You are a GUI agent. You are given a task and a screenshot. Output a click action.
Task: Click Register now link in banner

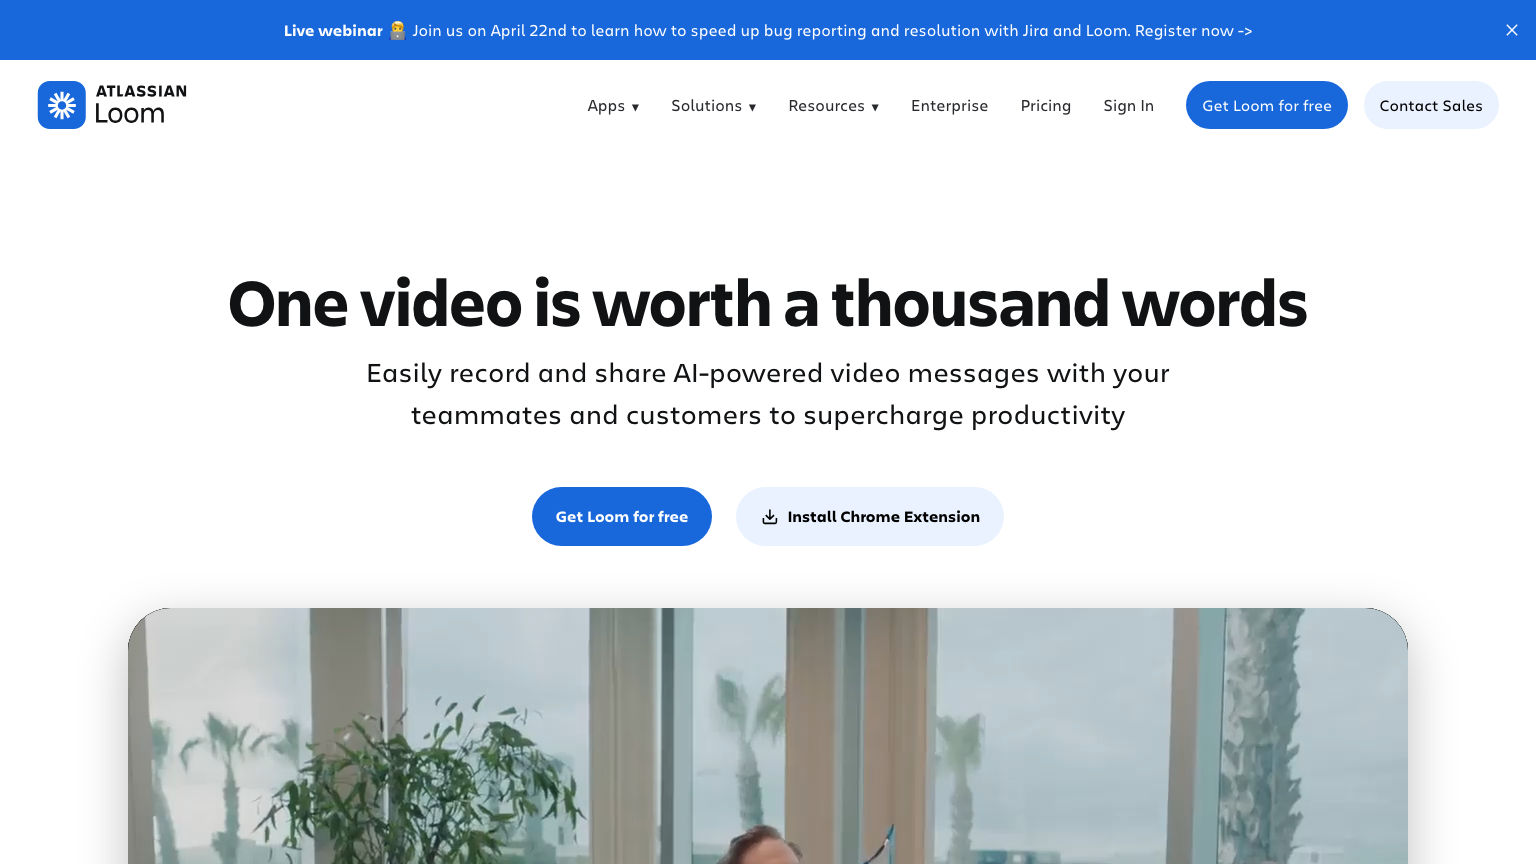tap(1193, 31)
